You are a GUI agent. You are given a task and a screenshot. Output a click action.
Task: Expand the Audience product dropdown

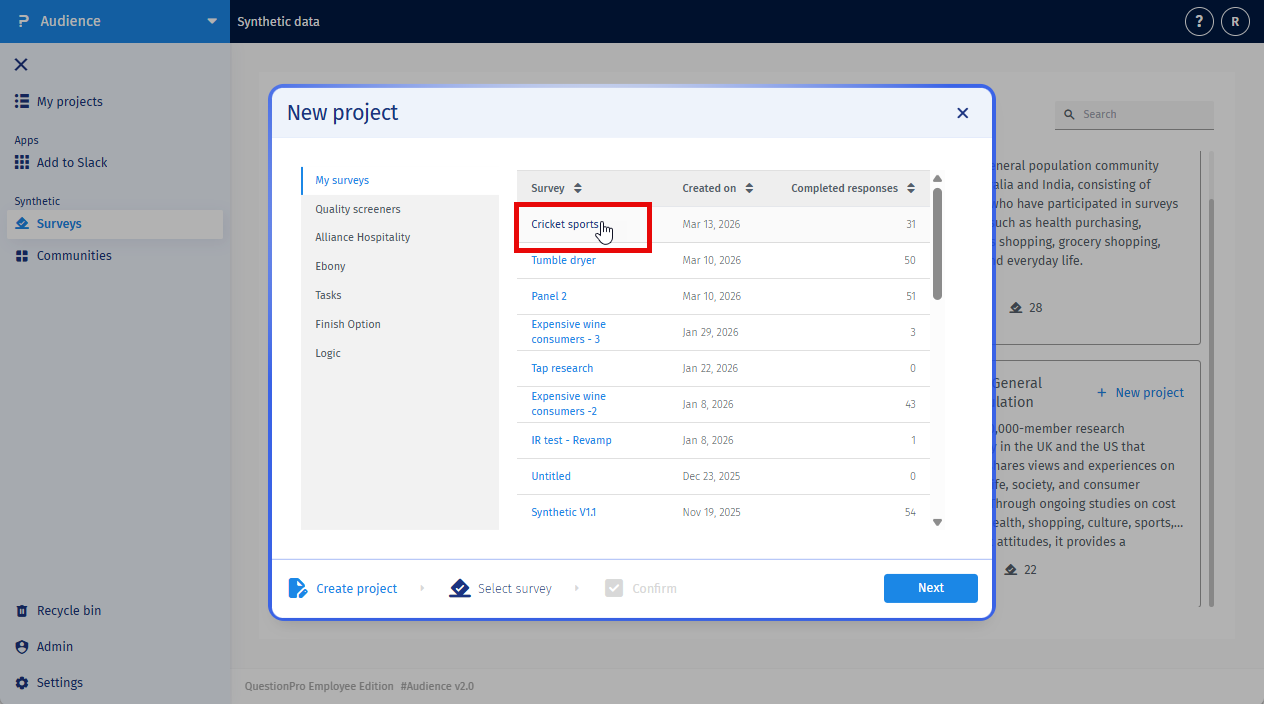point(211,21)
